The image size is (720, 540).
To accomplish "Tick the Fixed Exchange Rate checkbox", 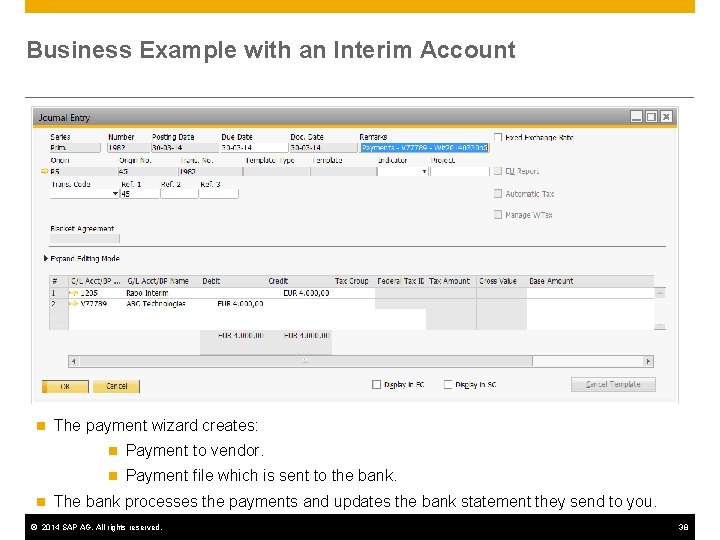I will point(498,137).
